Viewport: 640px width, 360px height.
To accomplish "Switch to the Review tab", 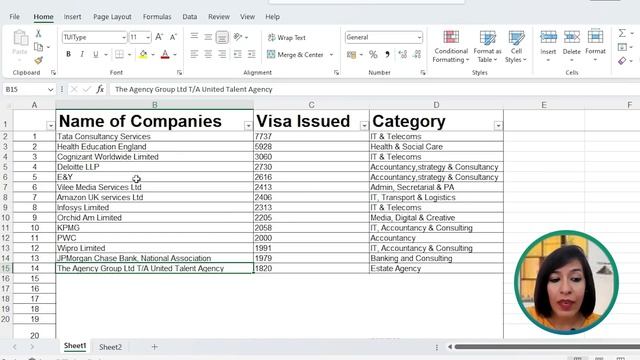I will (x=219, y=17).
